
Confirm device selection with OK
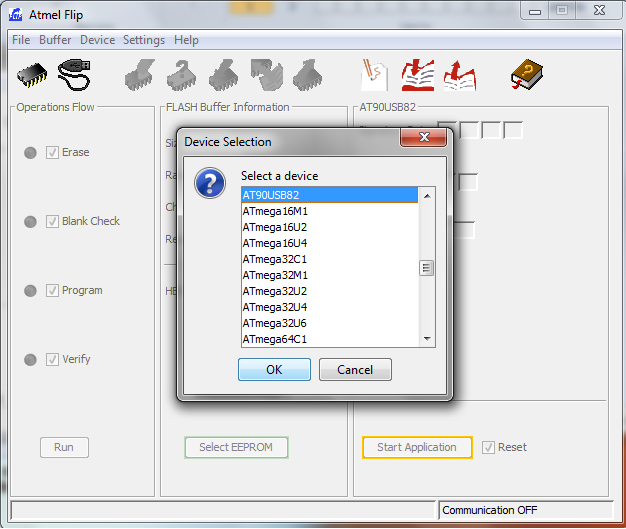[274, 369]
